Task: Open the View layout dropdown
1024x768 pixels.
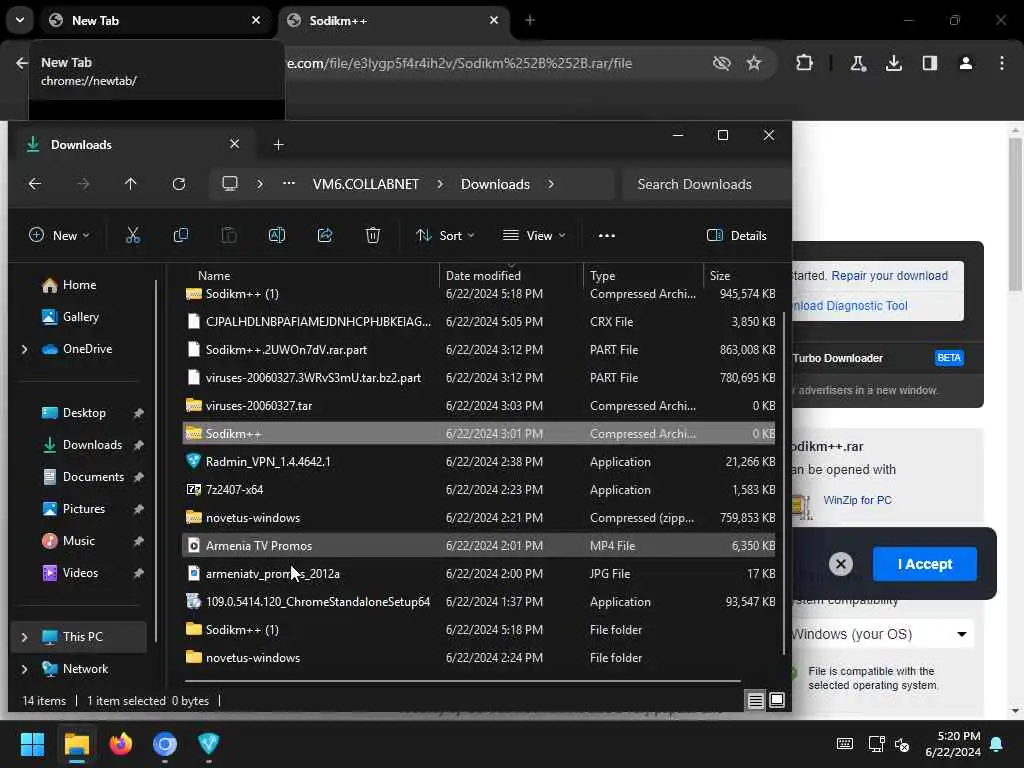Action: coord(534,236)
